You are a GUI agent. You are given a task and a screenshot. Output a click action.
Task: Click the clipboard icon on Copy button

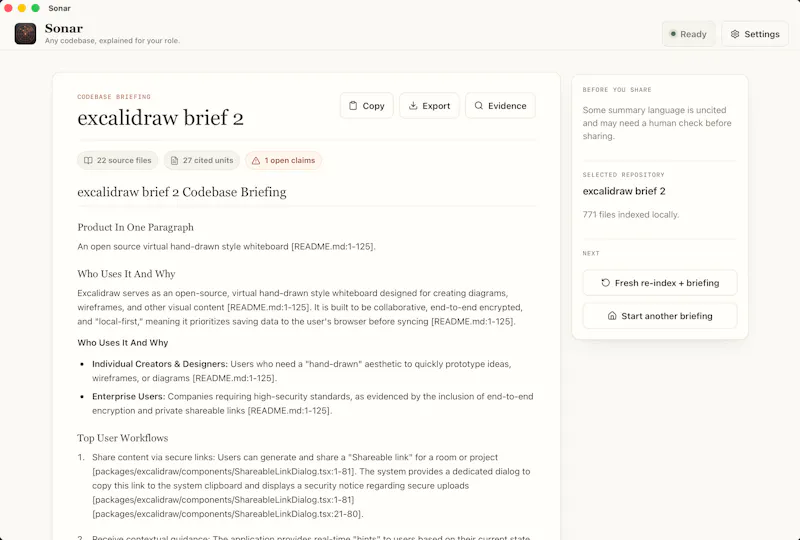(x=353, y=106)
